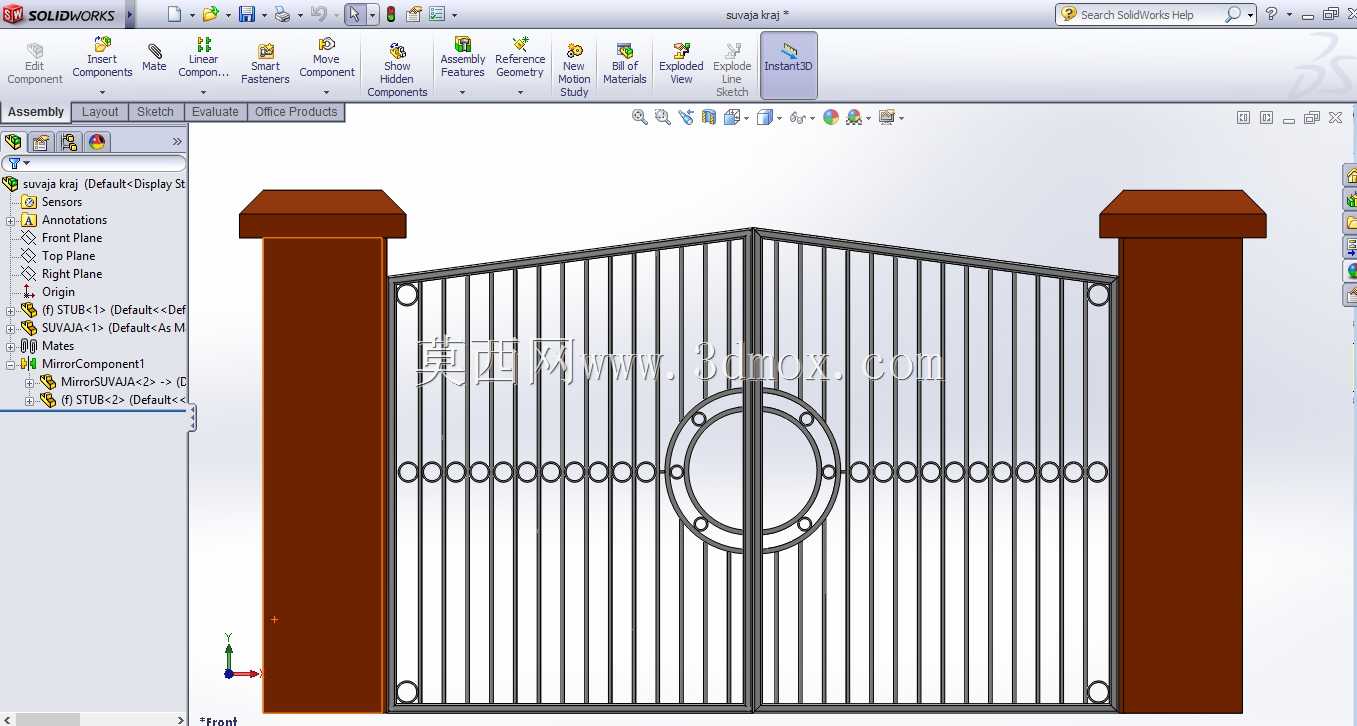The image size is (1357, 726).
Task: Toggle the Instant3D button
Action: (x=788, y=65)
